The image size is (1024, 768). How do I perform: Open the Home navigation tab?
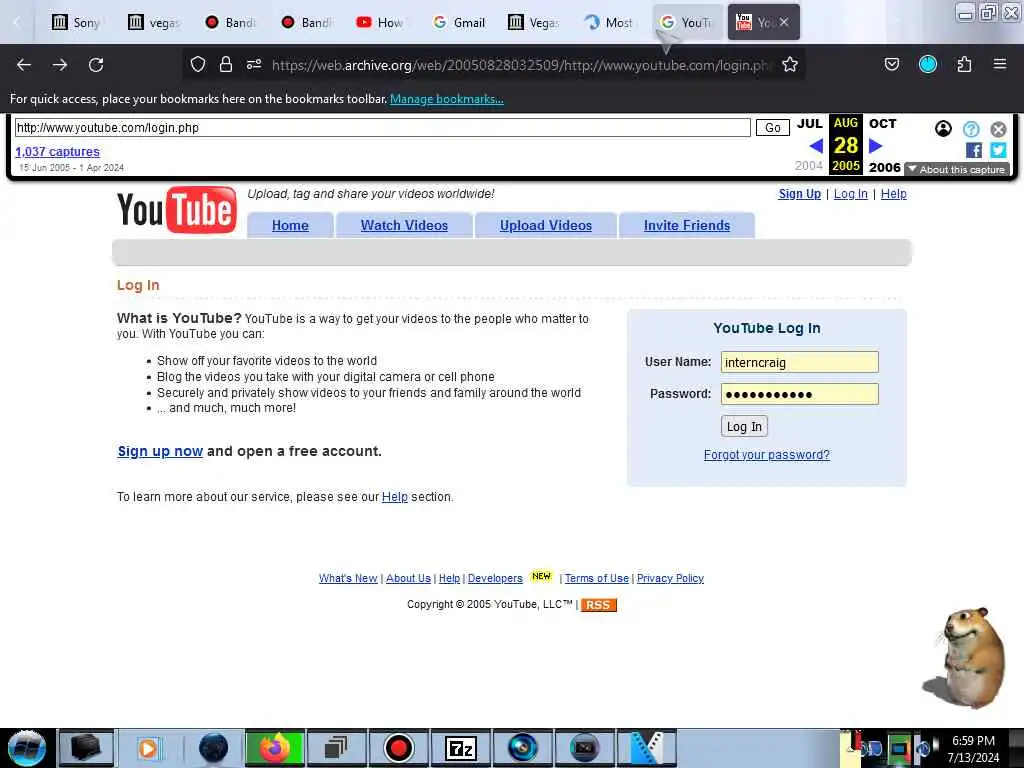coord(290,225)
